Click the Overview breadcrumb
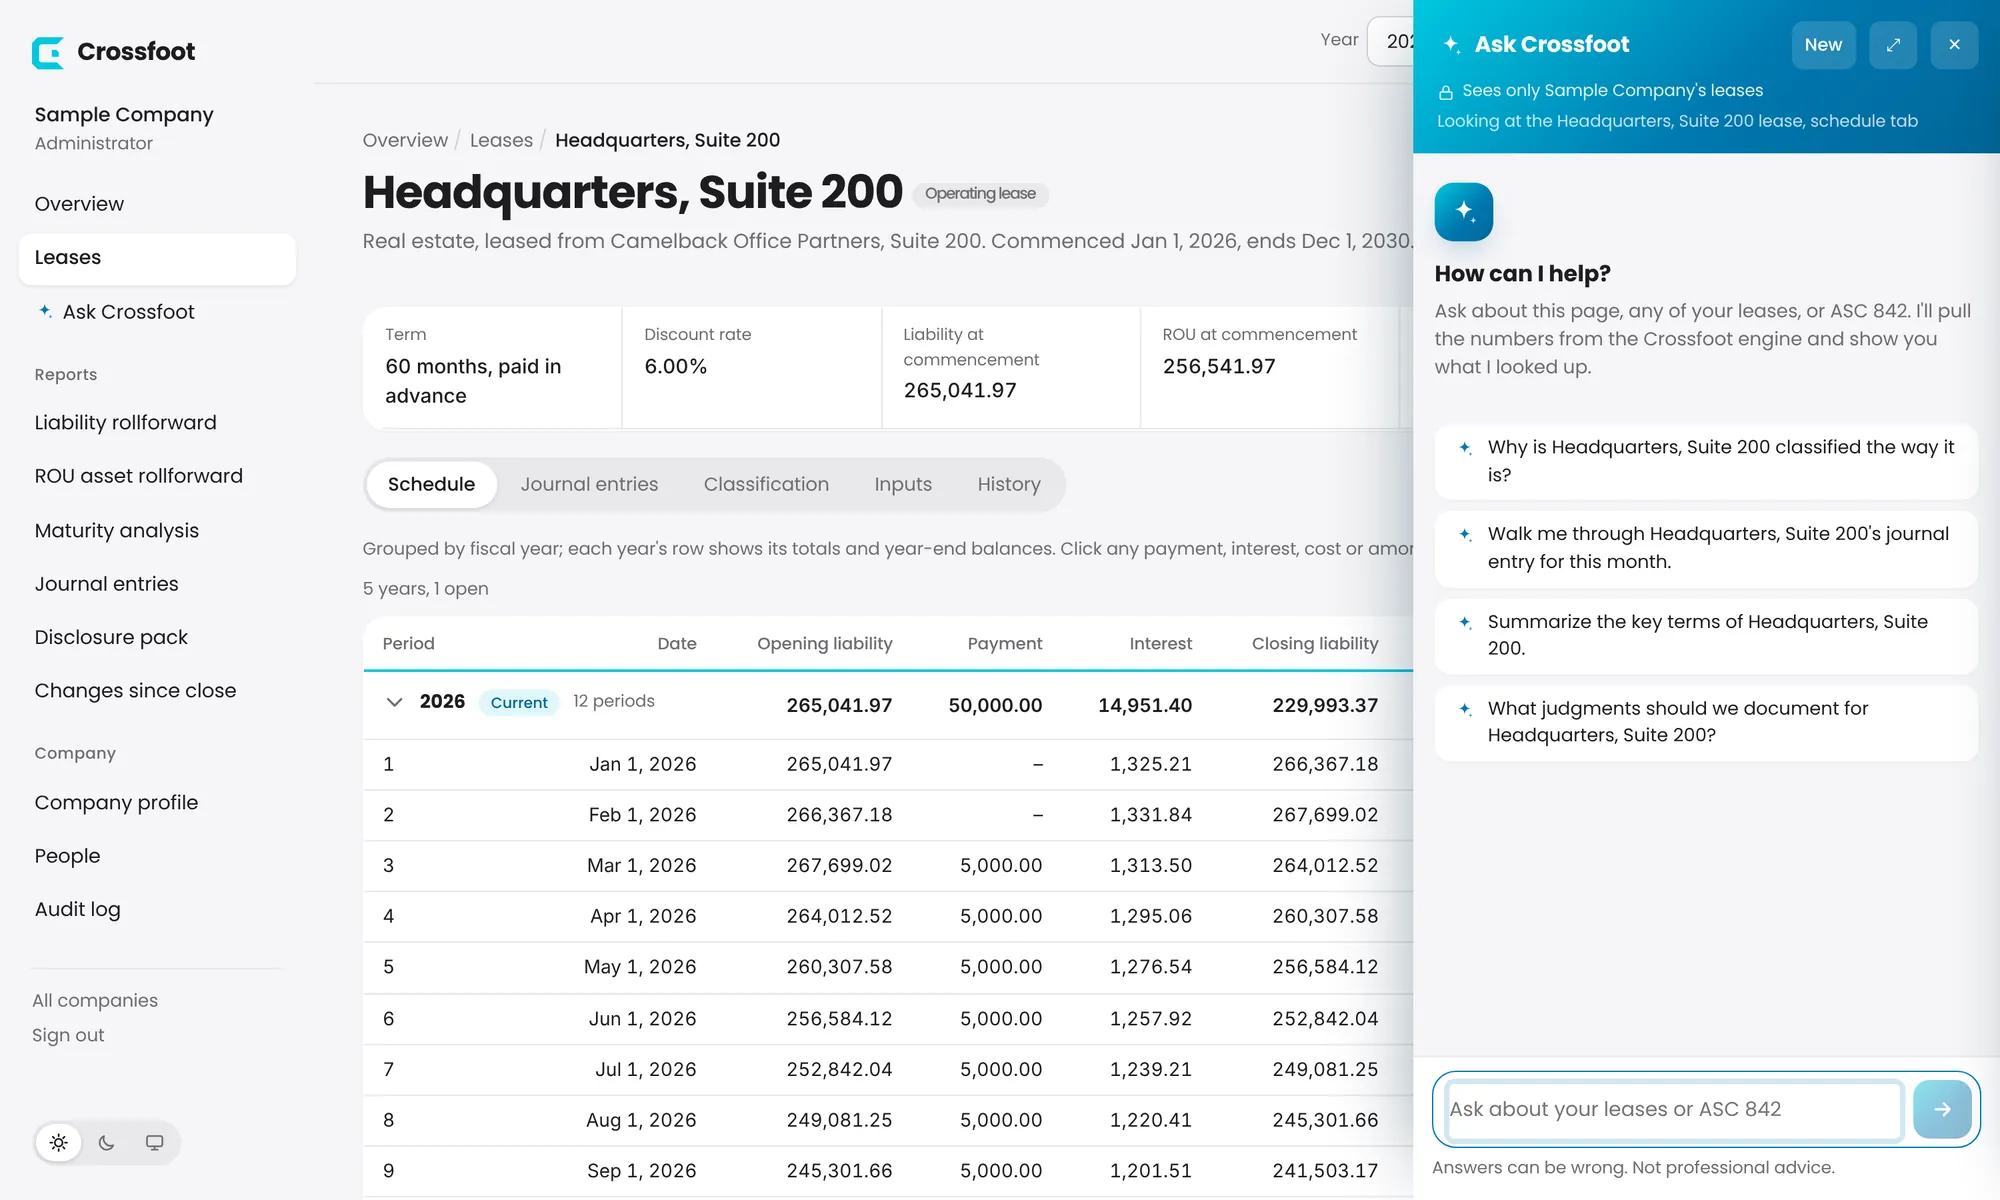Screen dimensions: 2000x1200 tap(405, 140)
